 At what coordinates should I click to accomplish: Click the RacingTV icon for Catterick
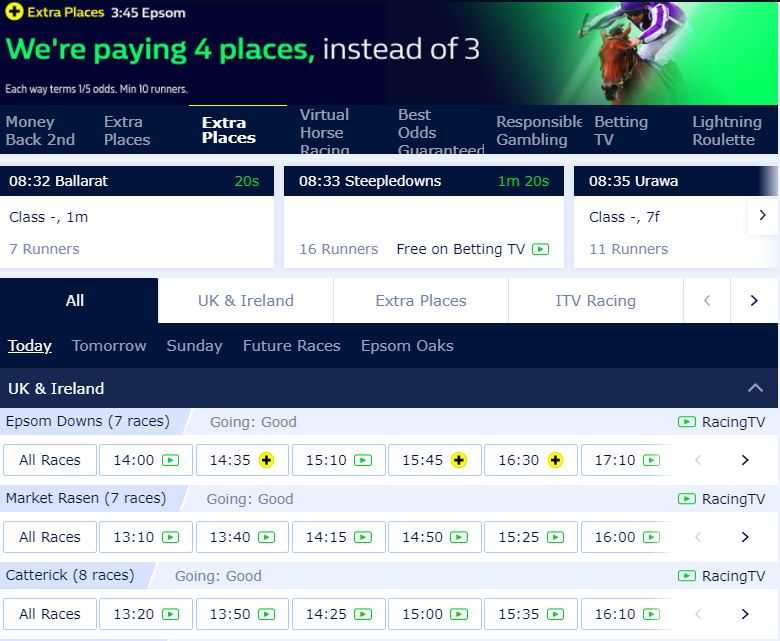point(686,576)
